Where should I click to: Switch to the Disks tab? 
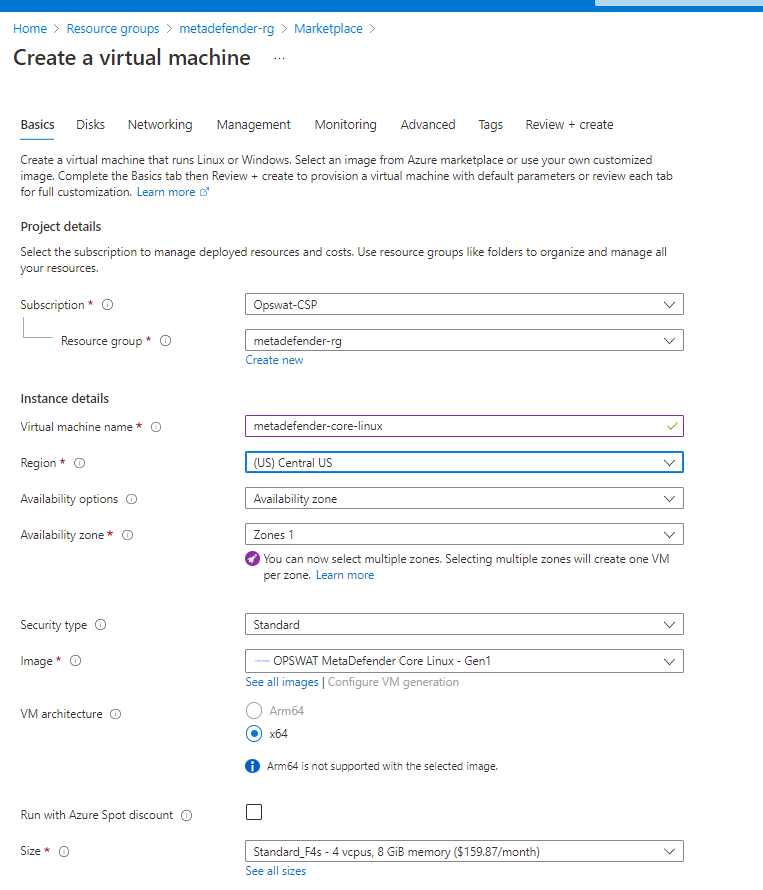click(x=90, y=125)
